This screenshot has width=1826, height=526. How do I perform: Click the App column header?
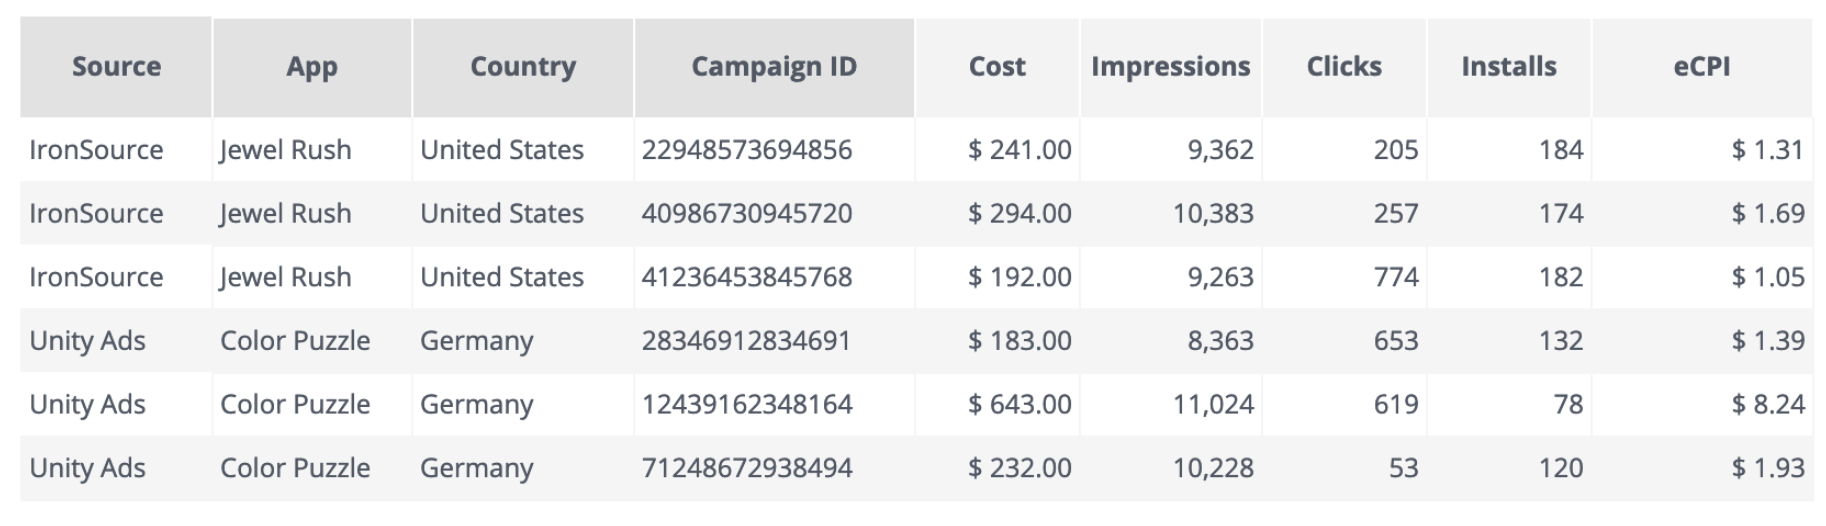coord(312,67)
